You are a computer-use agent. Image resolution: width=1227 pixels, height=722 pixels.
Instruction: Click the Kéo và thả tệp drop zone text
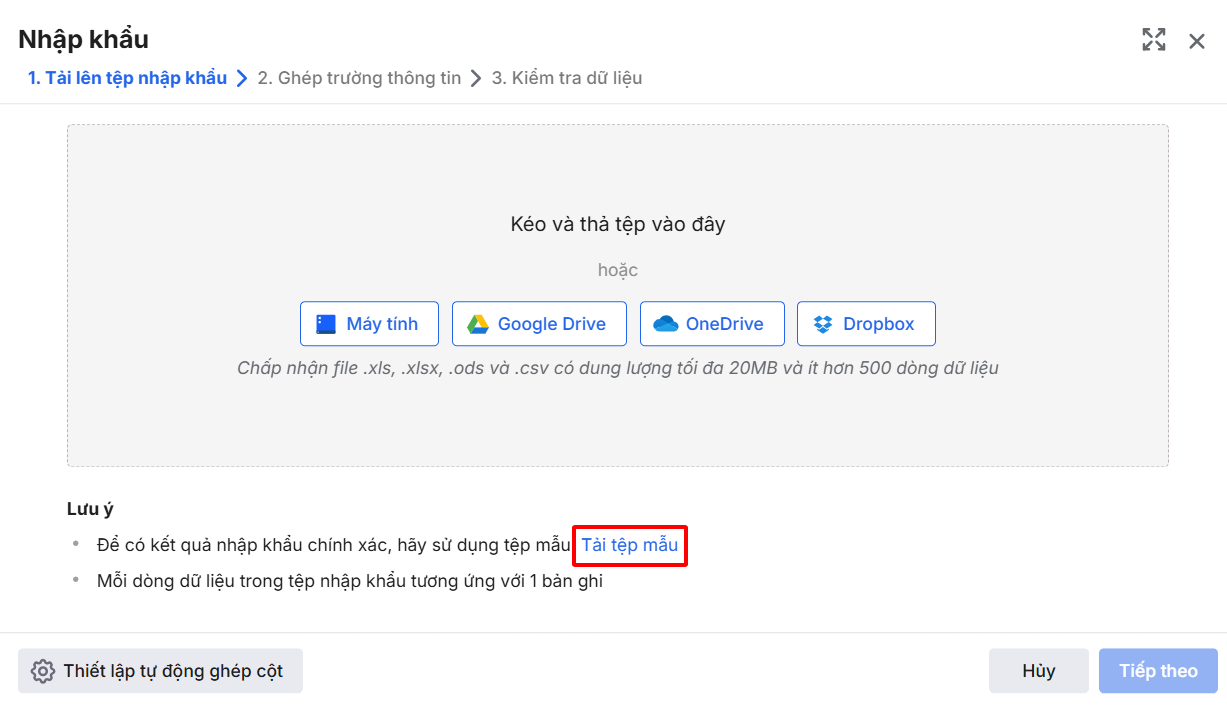617,224
